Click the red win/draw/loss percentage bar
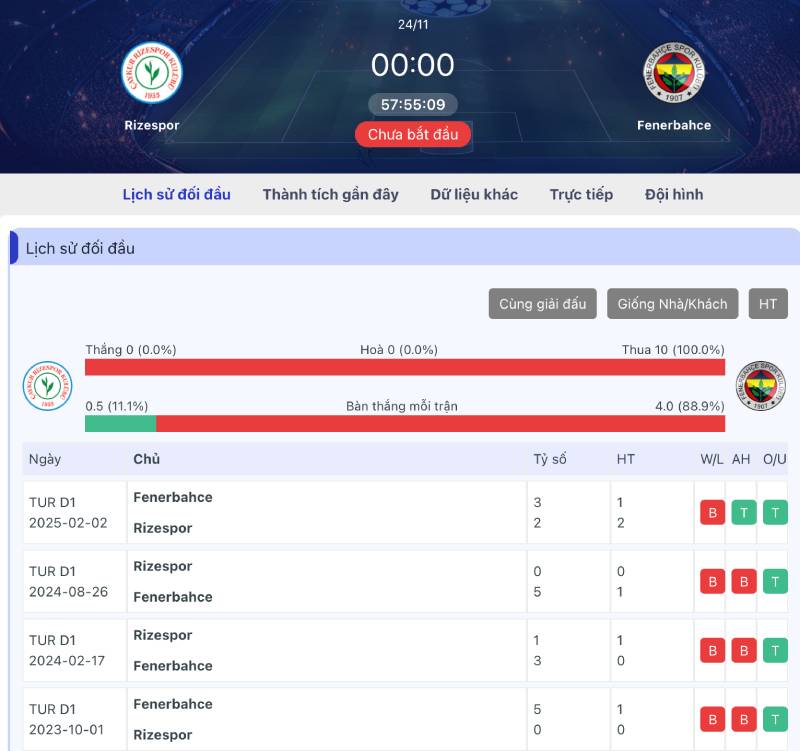 405,367
